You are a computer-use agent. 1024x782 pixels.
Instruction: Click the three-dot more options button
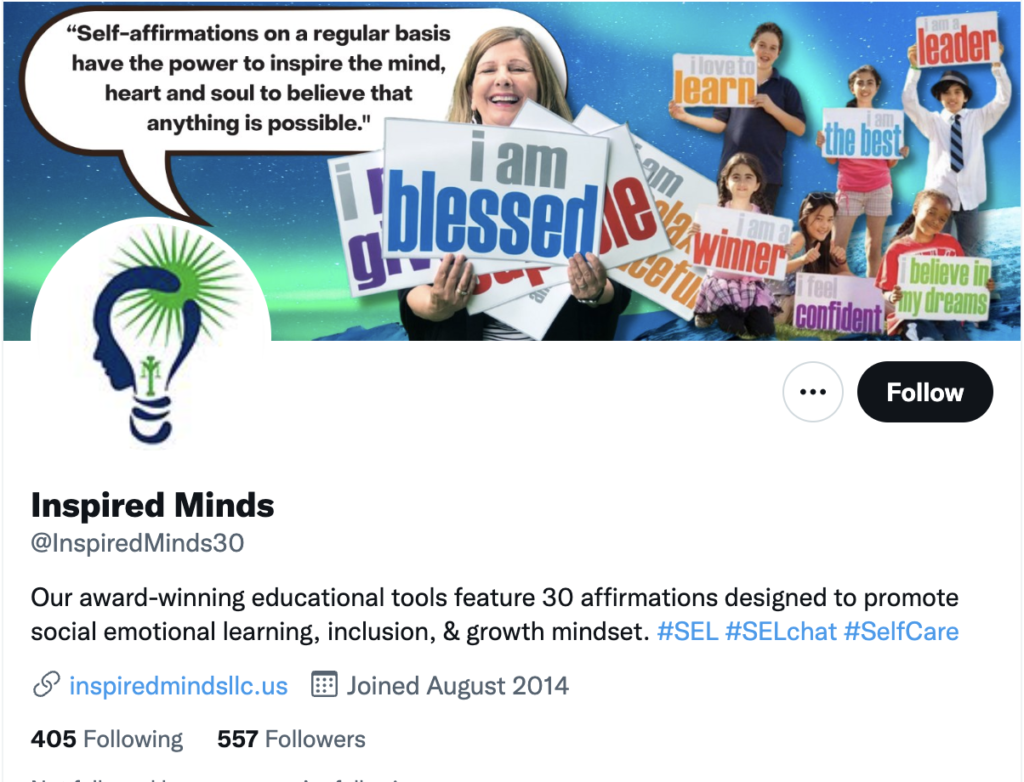[812, 392]
